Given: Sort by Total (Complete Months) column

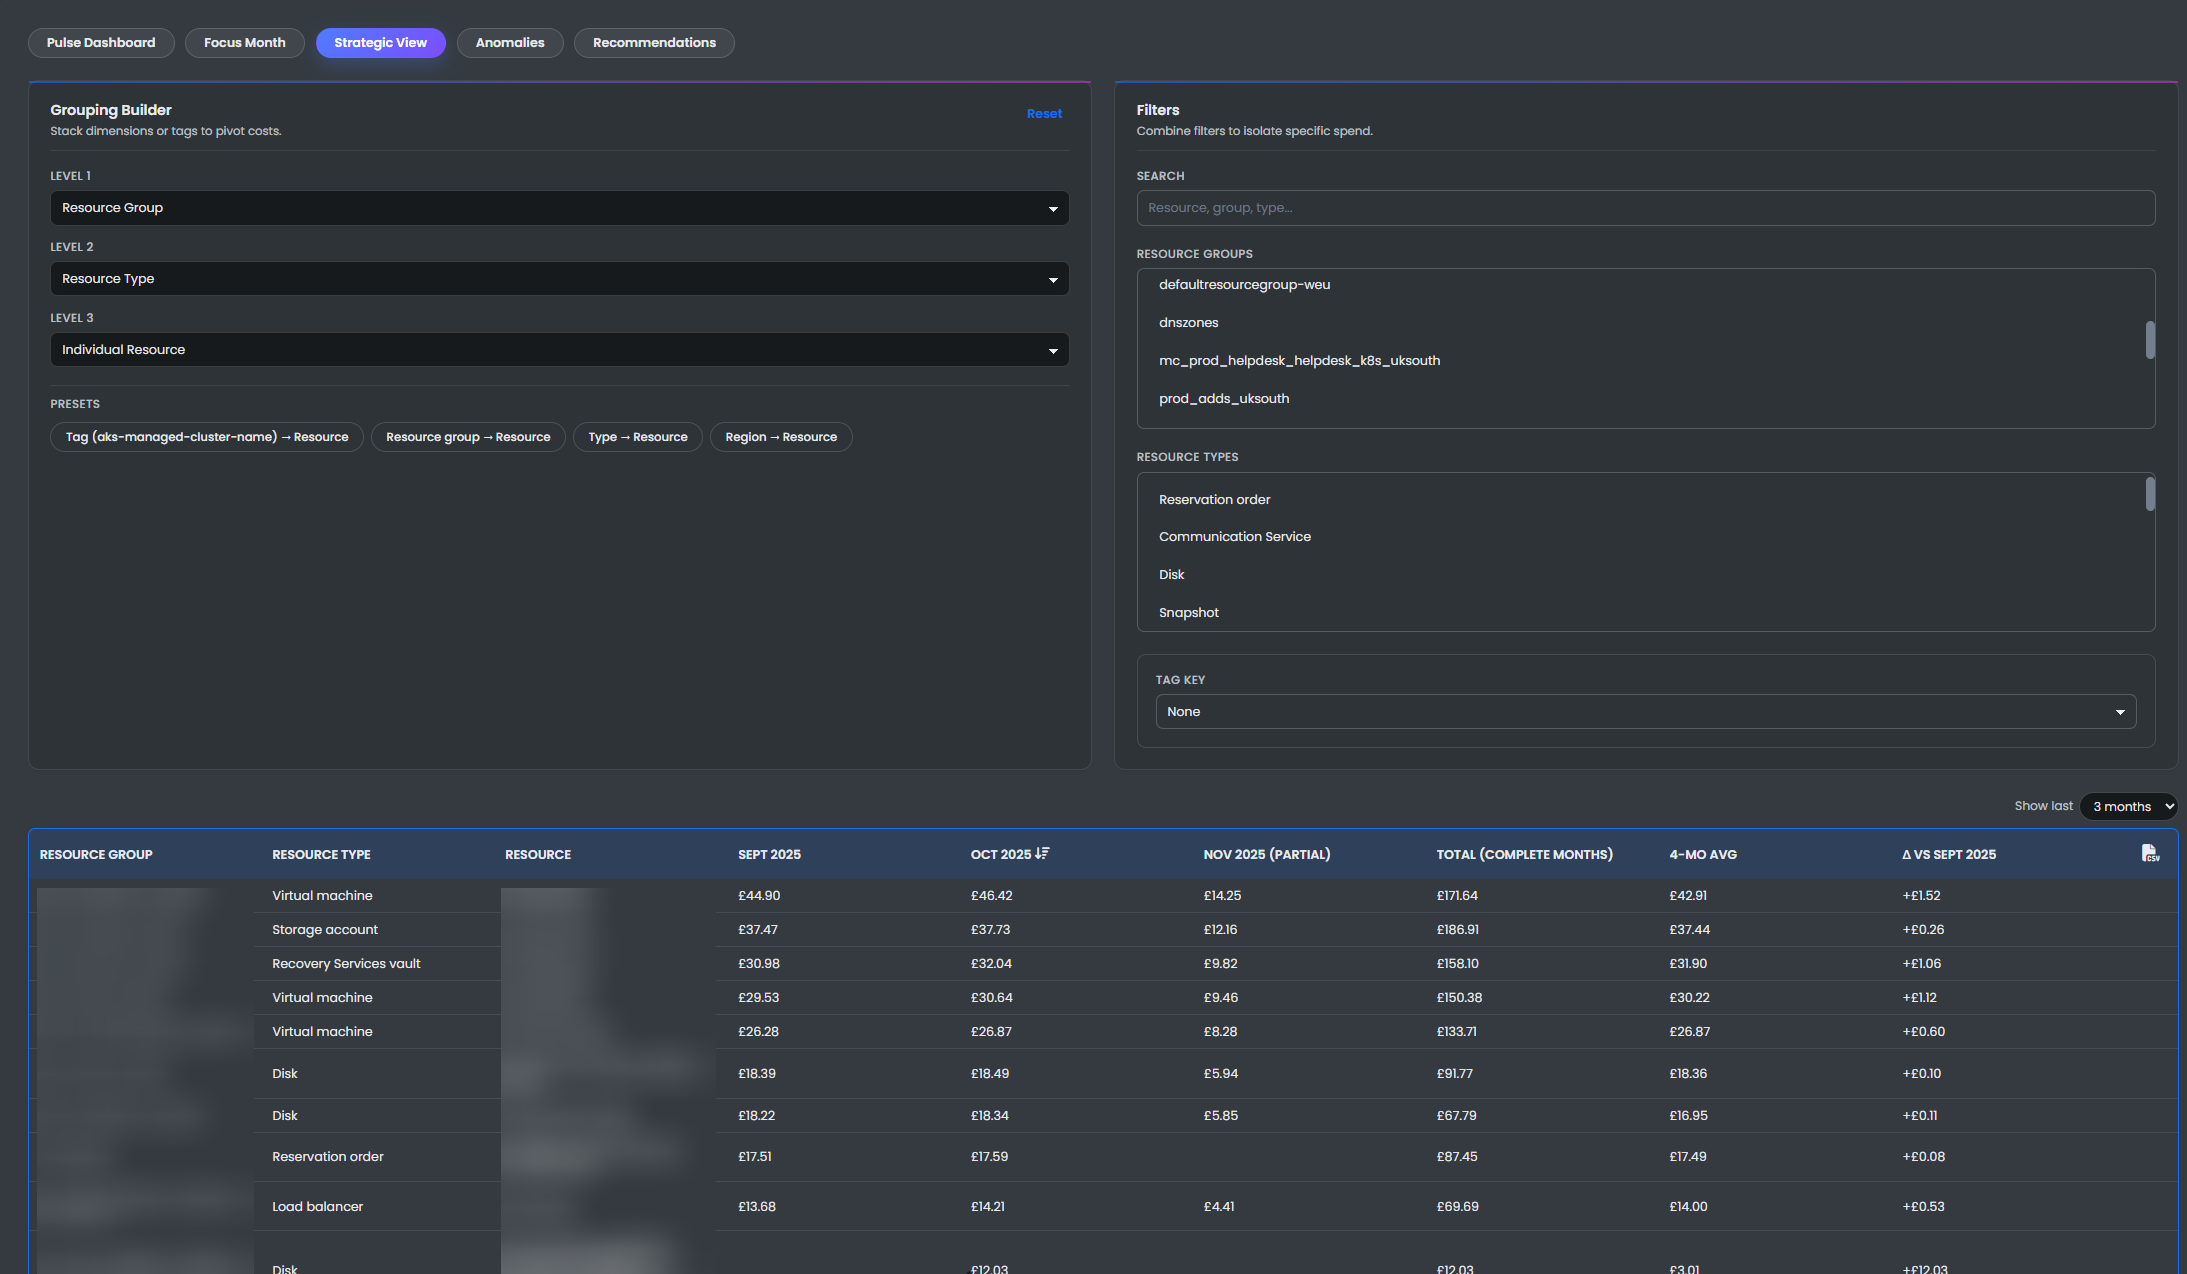Looking at the screenshot, I should pos(1524,855).
